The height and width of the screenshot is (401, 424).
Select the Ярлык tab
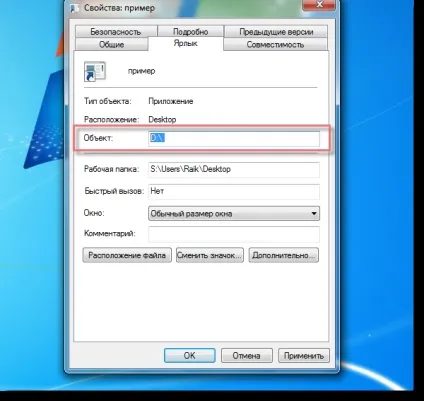(x=185, y=43)
